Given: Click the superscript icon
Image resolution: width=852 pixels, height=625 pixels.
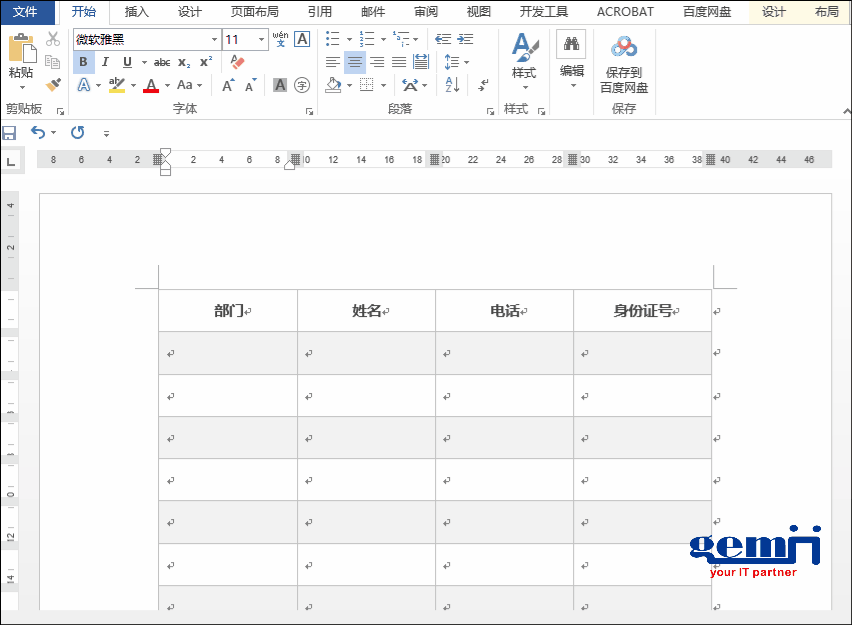Looking at the screenshot, I should (206, 62).
